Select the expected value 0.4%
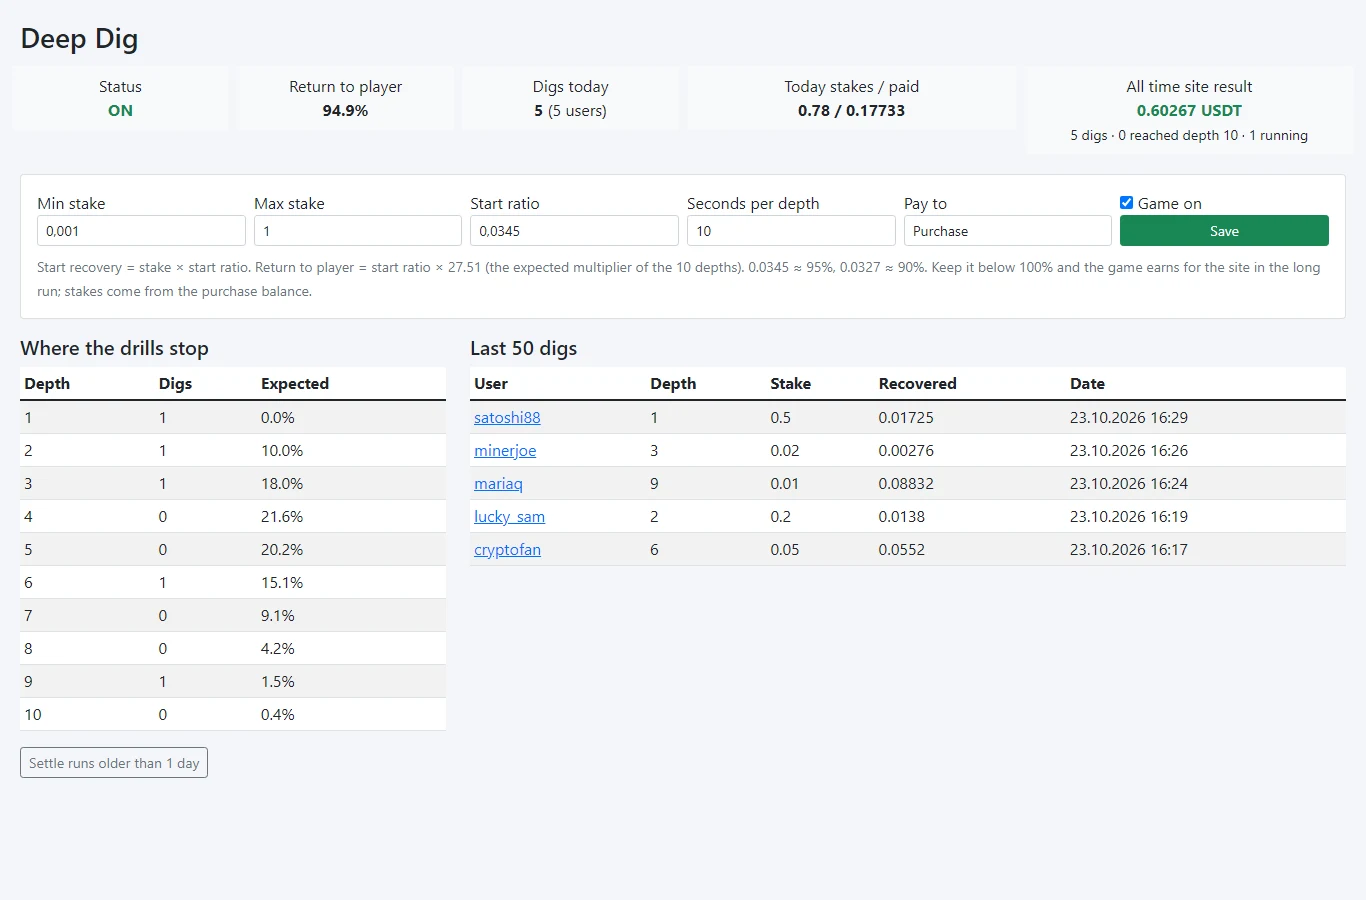1366x900 pixels. click(278, 714)
